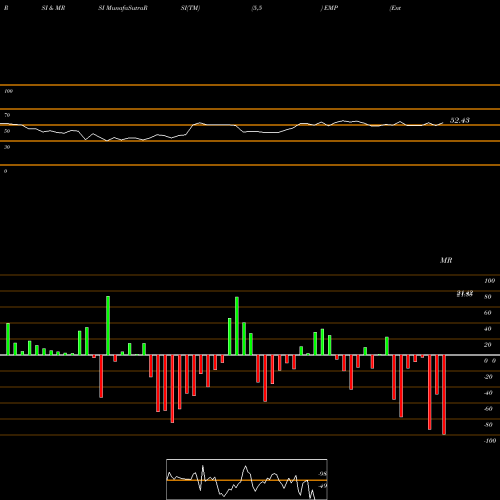The height and width of the screenshot is (500, 500).
Task: Click the RSI axis label 70
Action: (x=7, y=115)
